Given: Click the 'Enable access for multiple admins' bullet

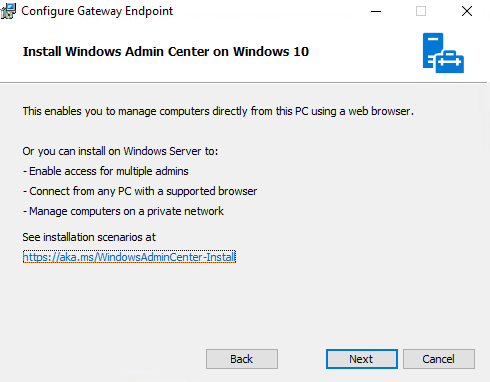Looking at the screenshot, I should point(105,171).
